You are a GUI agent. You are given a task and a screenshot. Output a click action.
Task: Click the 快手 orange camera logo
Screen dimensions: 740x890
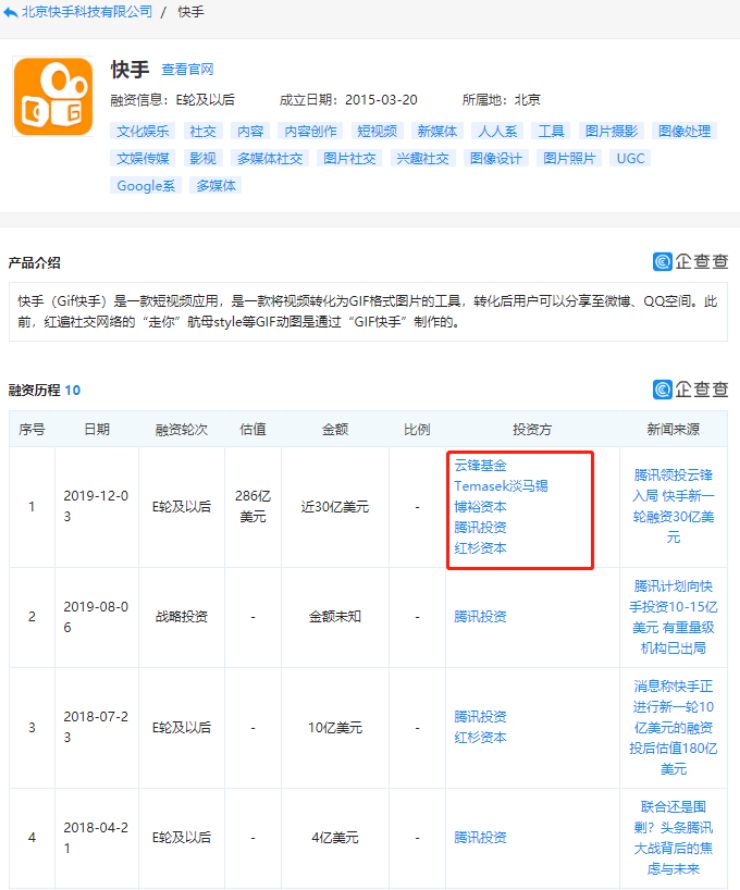tap(53, 97)
